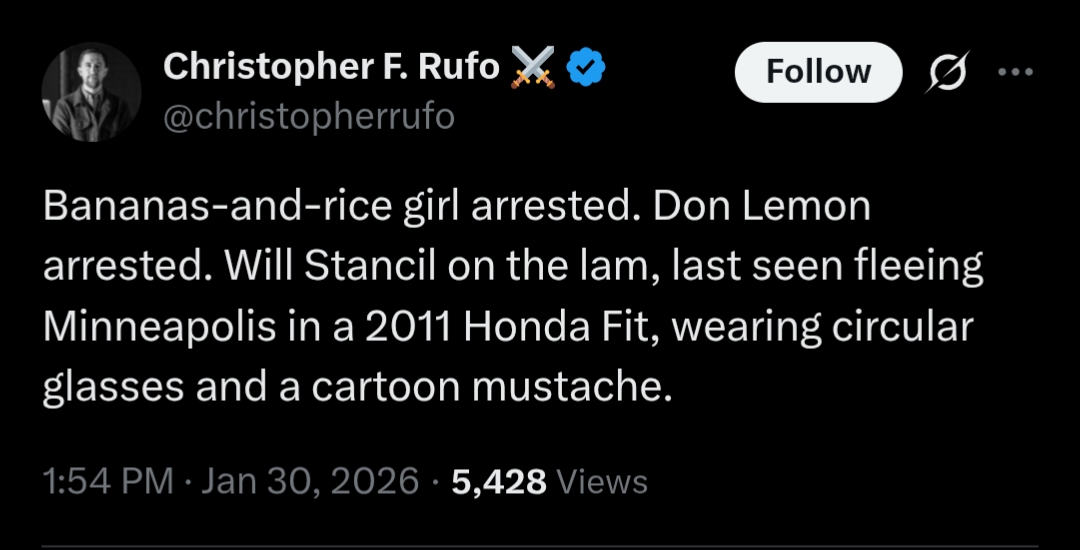1080x550 pixels.
Task: Click the crossed swords emoji beside the name
Action: pyautogui.click(x=532, y=69)
